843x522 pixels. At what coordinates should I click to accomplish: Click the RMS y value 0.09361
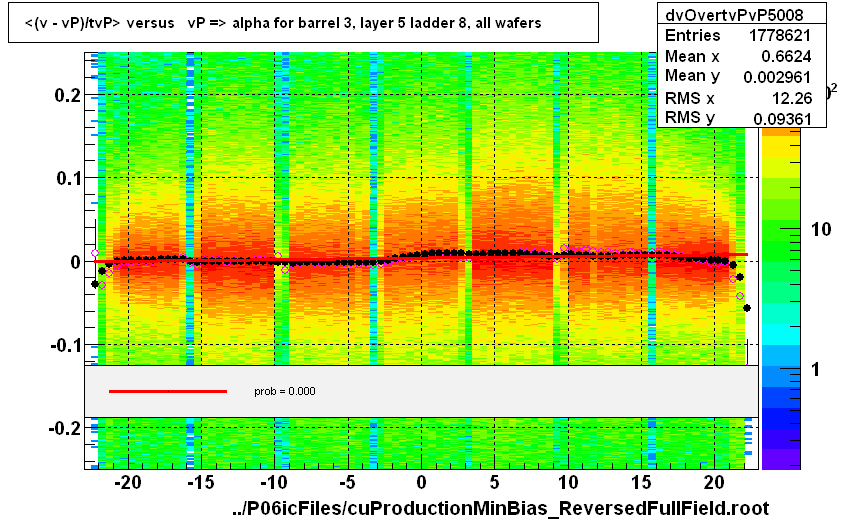pyautogui.click(x=782, y=119)
